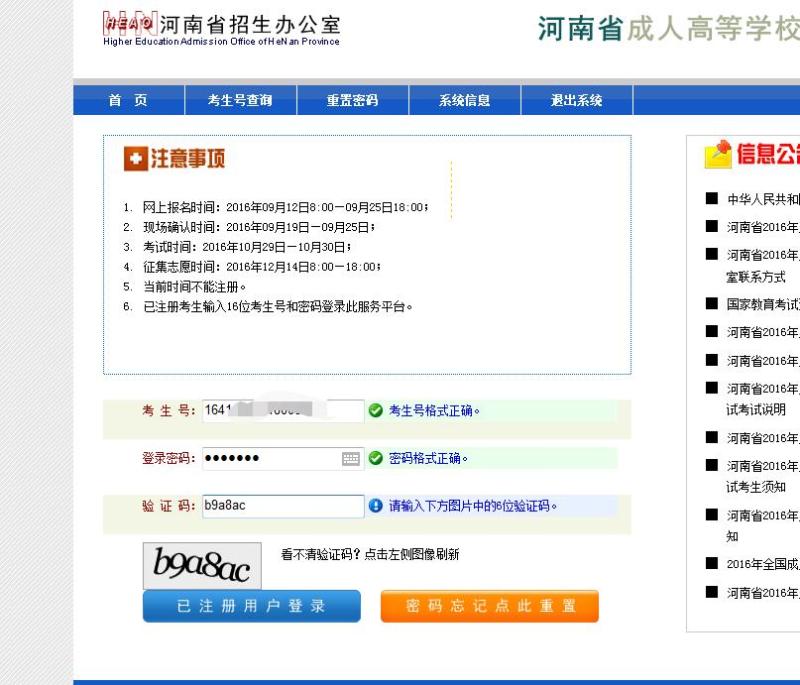Click the orange 密码忘记点此重置 button

(490, 606)
